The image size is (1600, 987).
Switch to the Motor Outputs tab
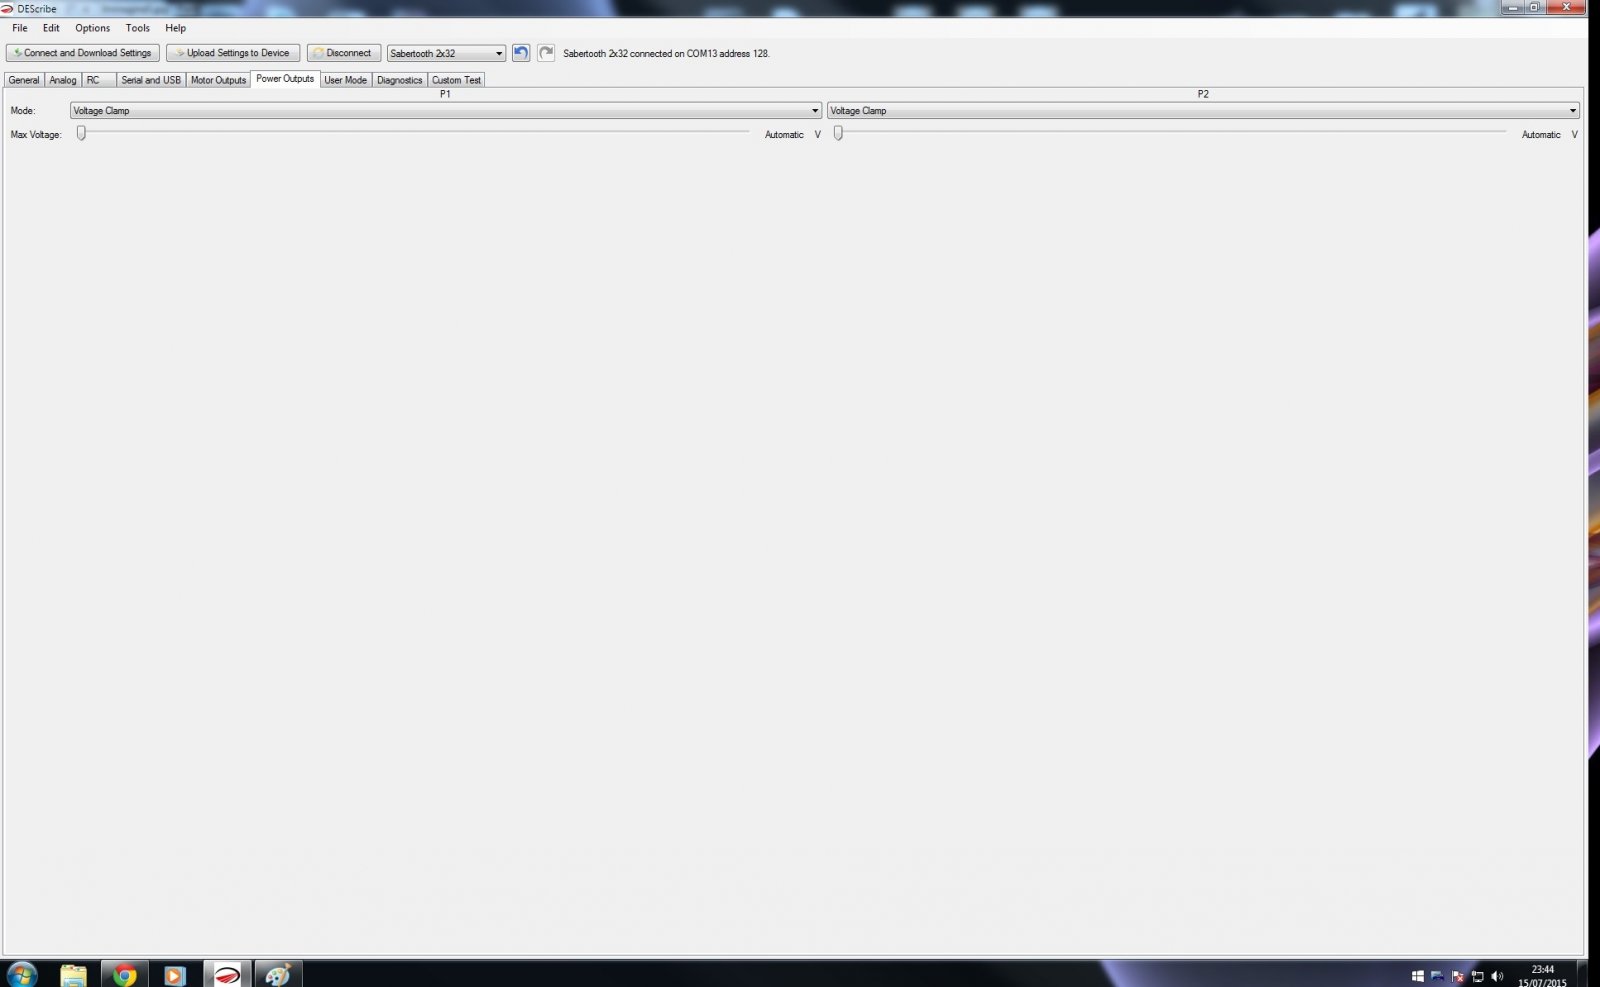tap(218, 80)
